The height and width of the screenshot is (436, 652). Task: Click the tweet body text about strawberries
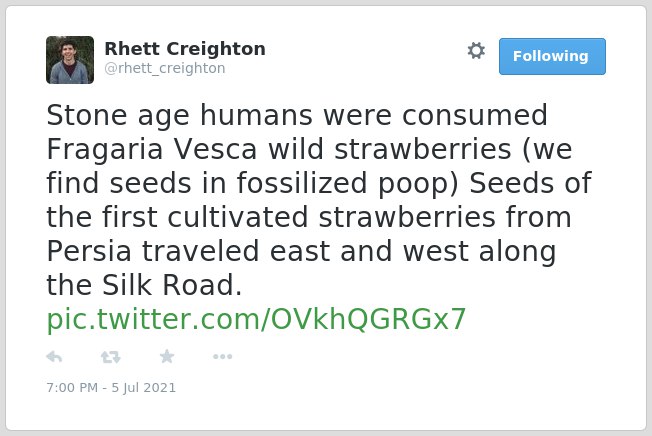point(319,200)
